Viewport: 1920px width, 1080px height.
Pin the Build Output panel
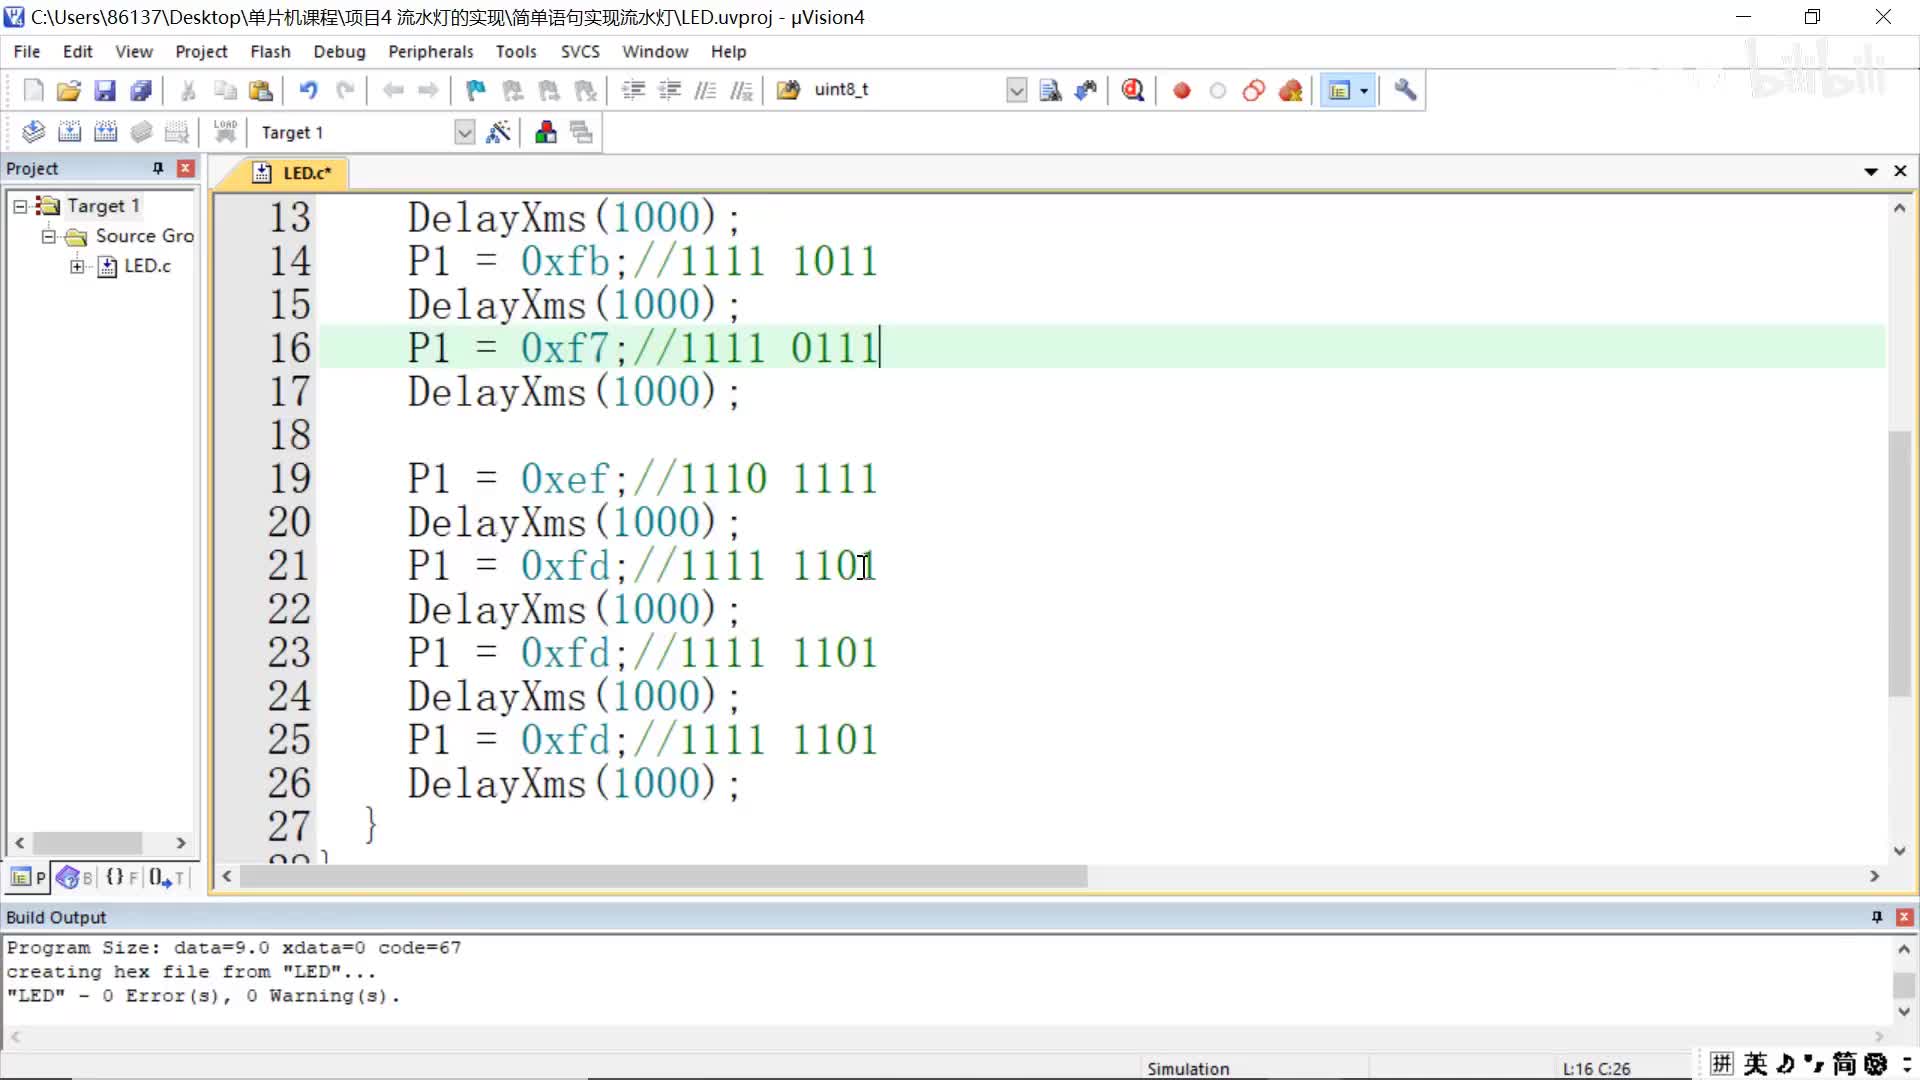[x=1877, y=917]
